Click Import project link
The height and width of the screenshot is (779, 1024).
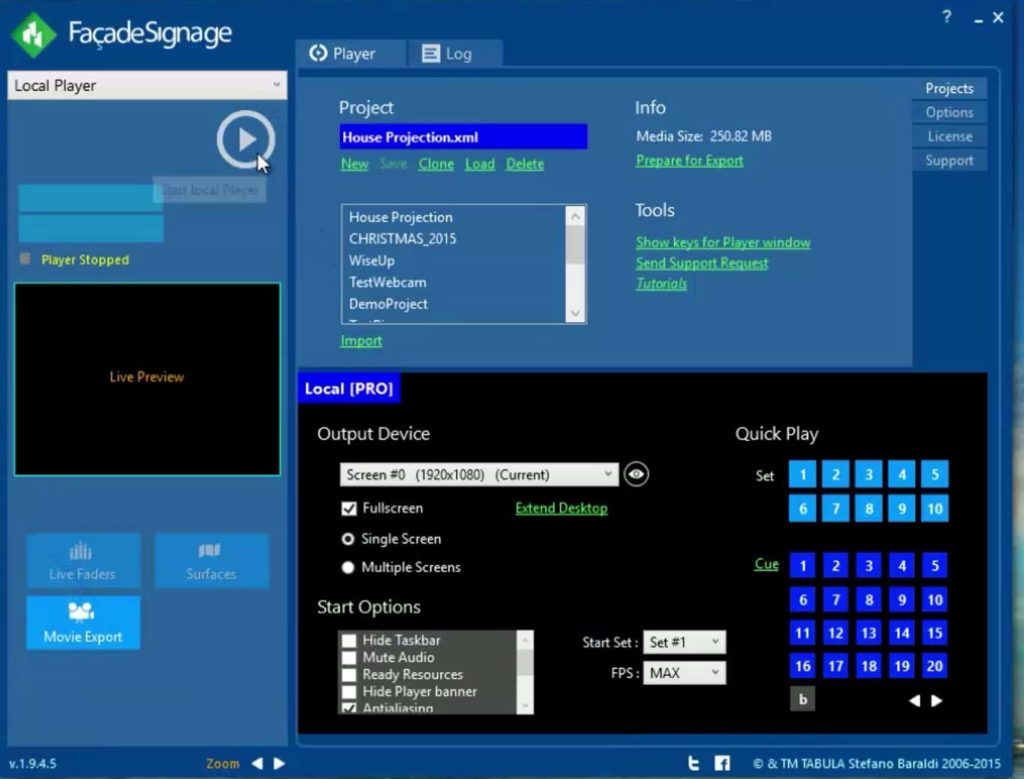[361, 340]
